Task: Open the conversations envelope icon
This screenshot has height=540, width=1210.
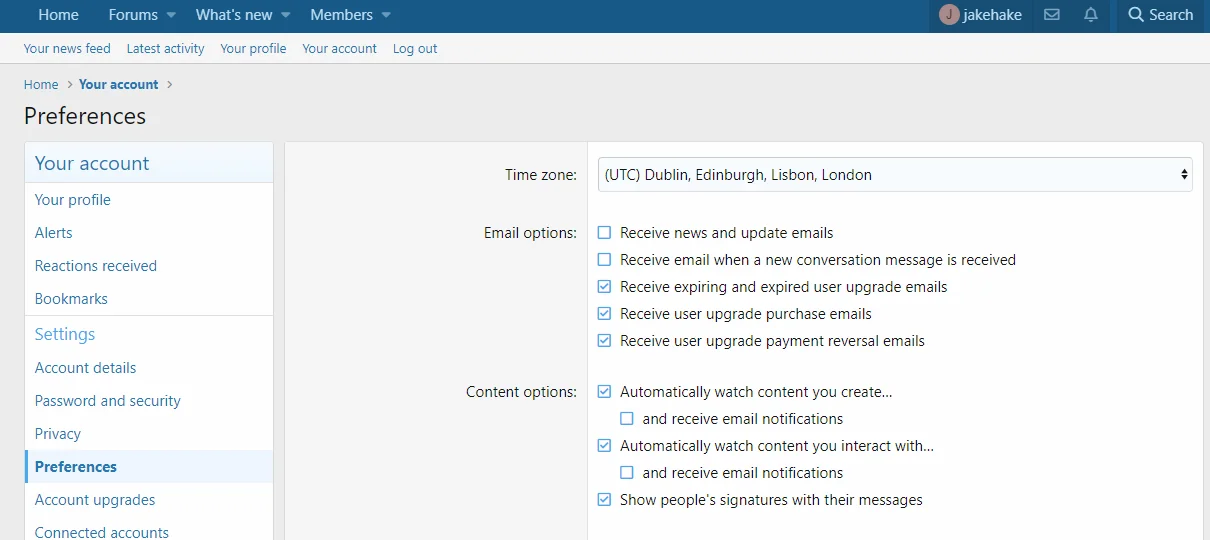Action: [1051, 15]
